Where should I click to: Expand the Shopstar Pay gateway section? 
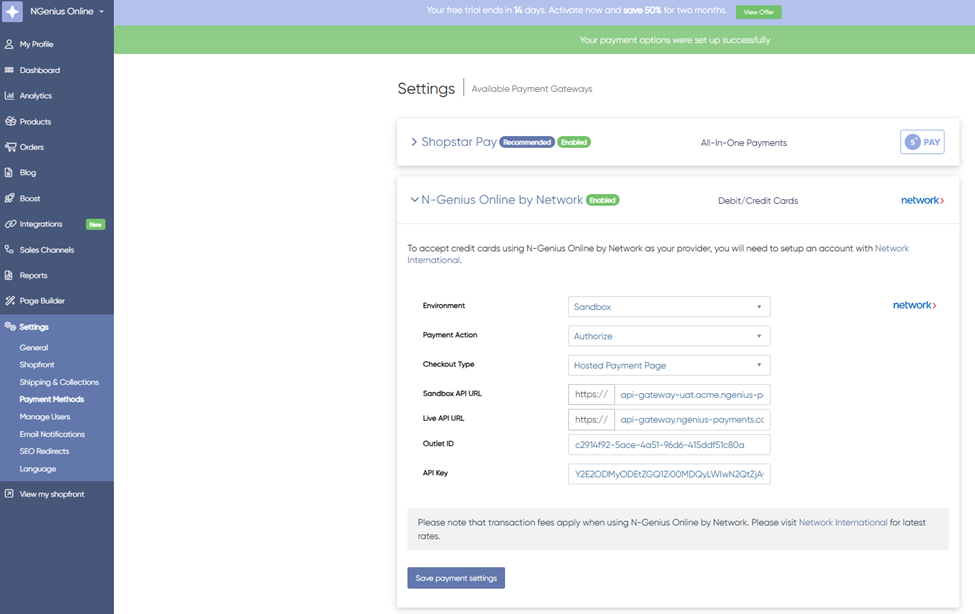click(x=414, y=142)
